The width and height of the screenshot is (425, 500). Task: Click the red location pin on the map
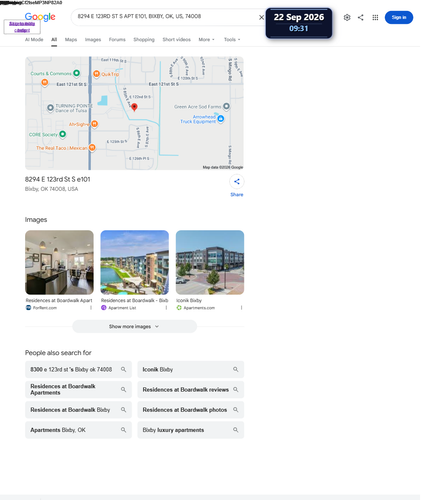click(x=134, y=107)
